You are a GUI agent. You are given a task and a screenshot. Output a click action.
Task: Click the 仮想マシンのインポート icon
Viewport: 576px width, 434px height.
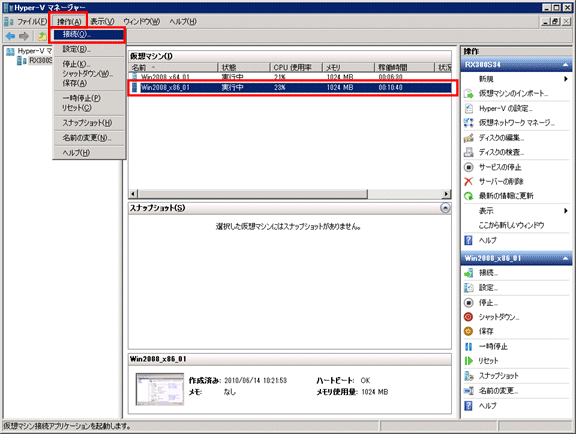tap(469, 94)
